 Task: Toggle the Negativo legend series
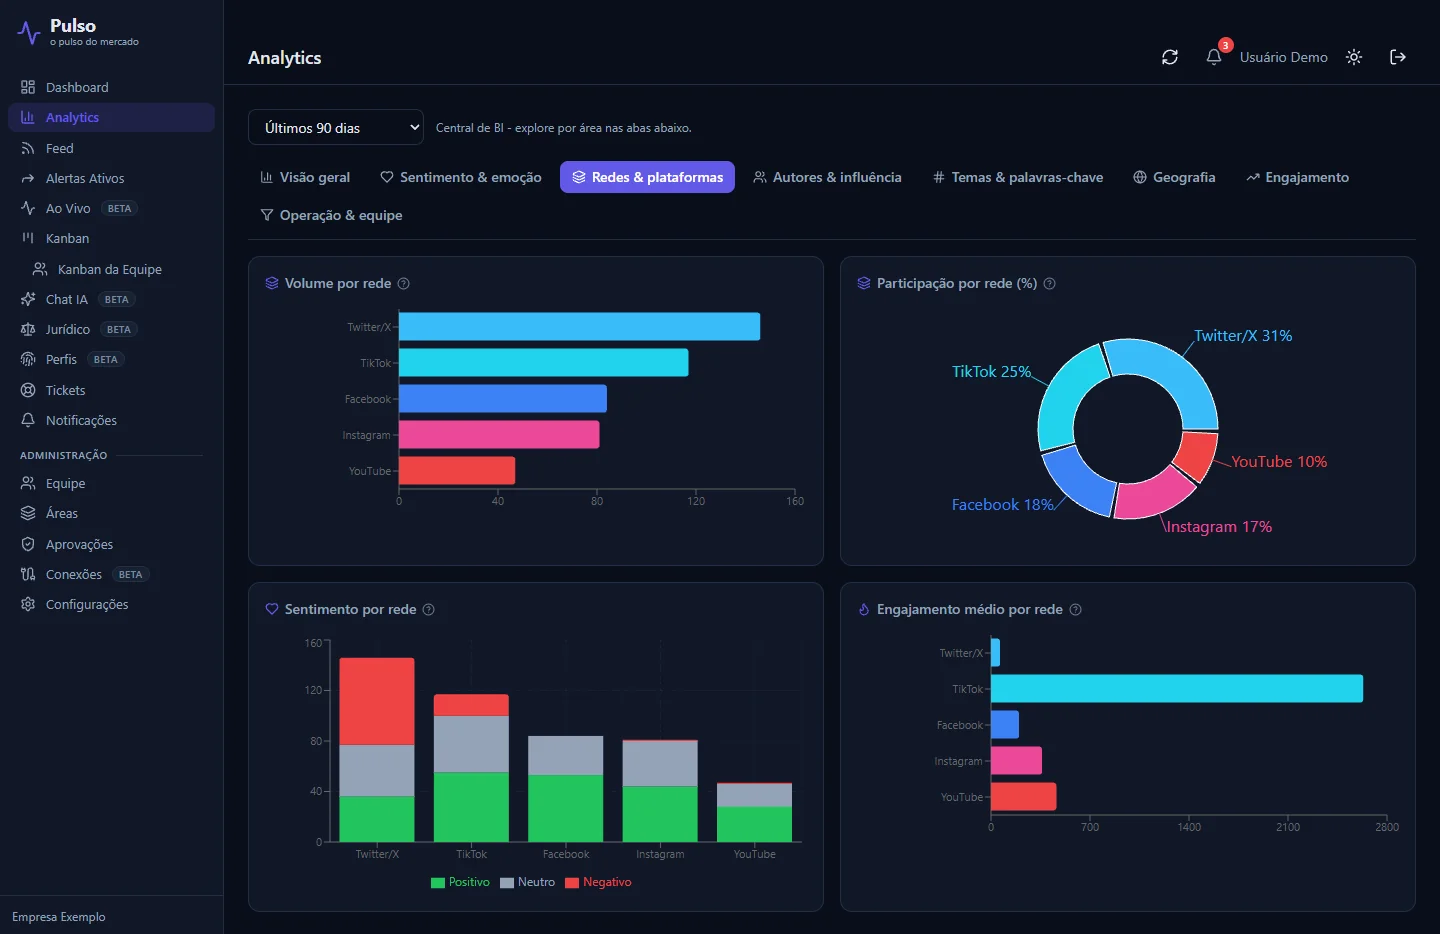tap(598, 882)
